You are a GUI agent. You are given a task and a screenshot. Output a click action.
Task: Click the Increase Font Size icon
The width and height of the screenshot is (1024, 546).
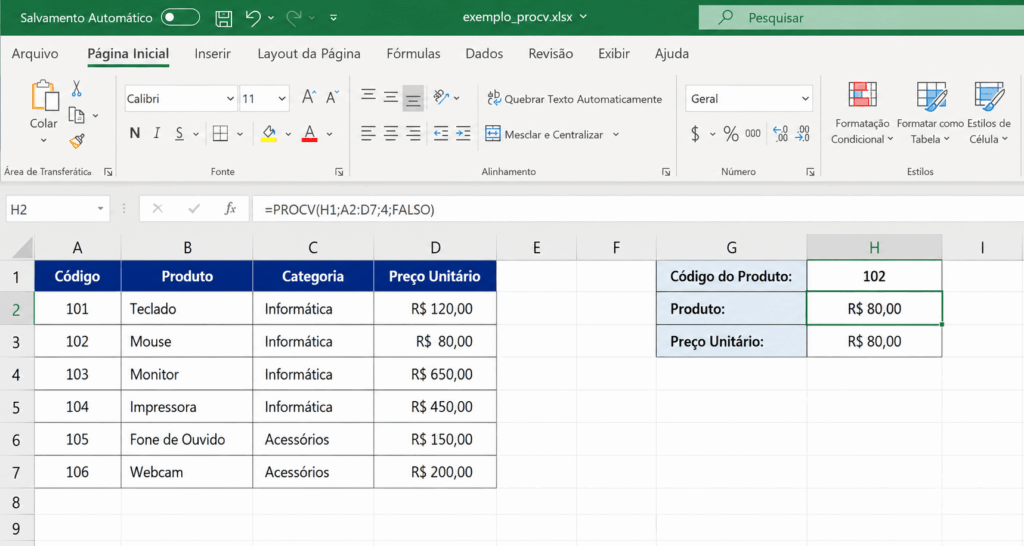click(x=308, y=98)
